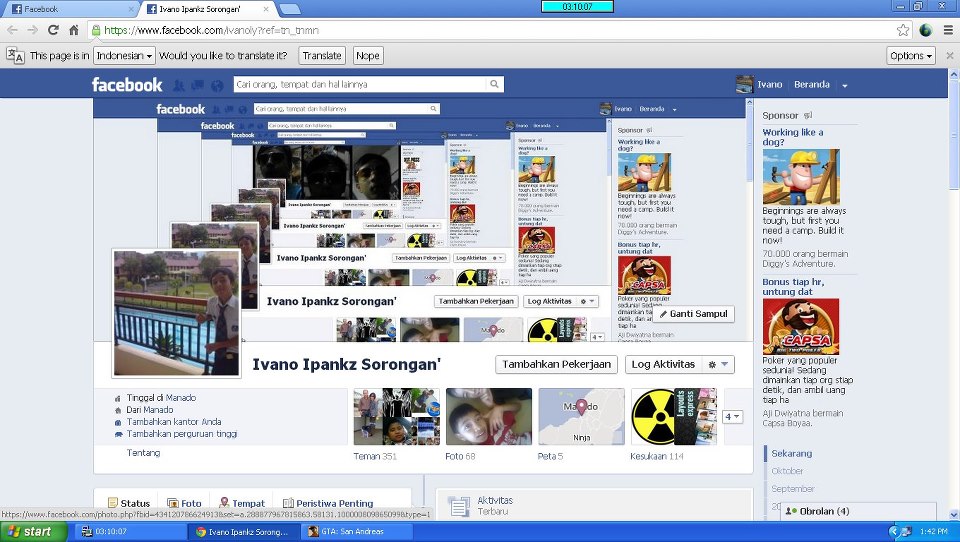The width and height of the screenshot is (960, 542).
Task: Click the Sponsor heading link
Action: [x=780, y=115]
